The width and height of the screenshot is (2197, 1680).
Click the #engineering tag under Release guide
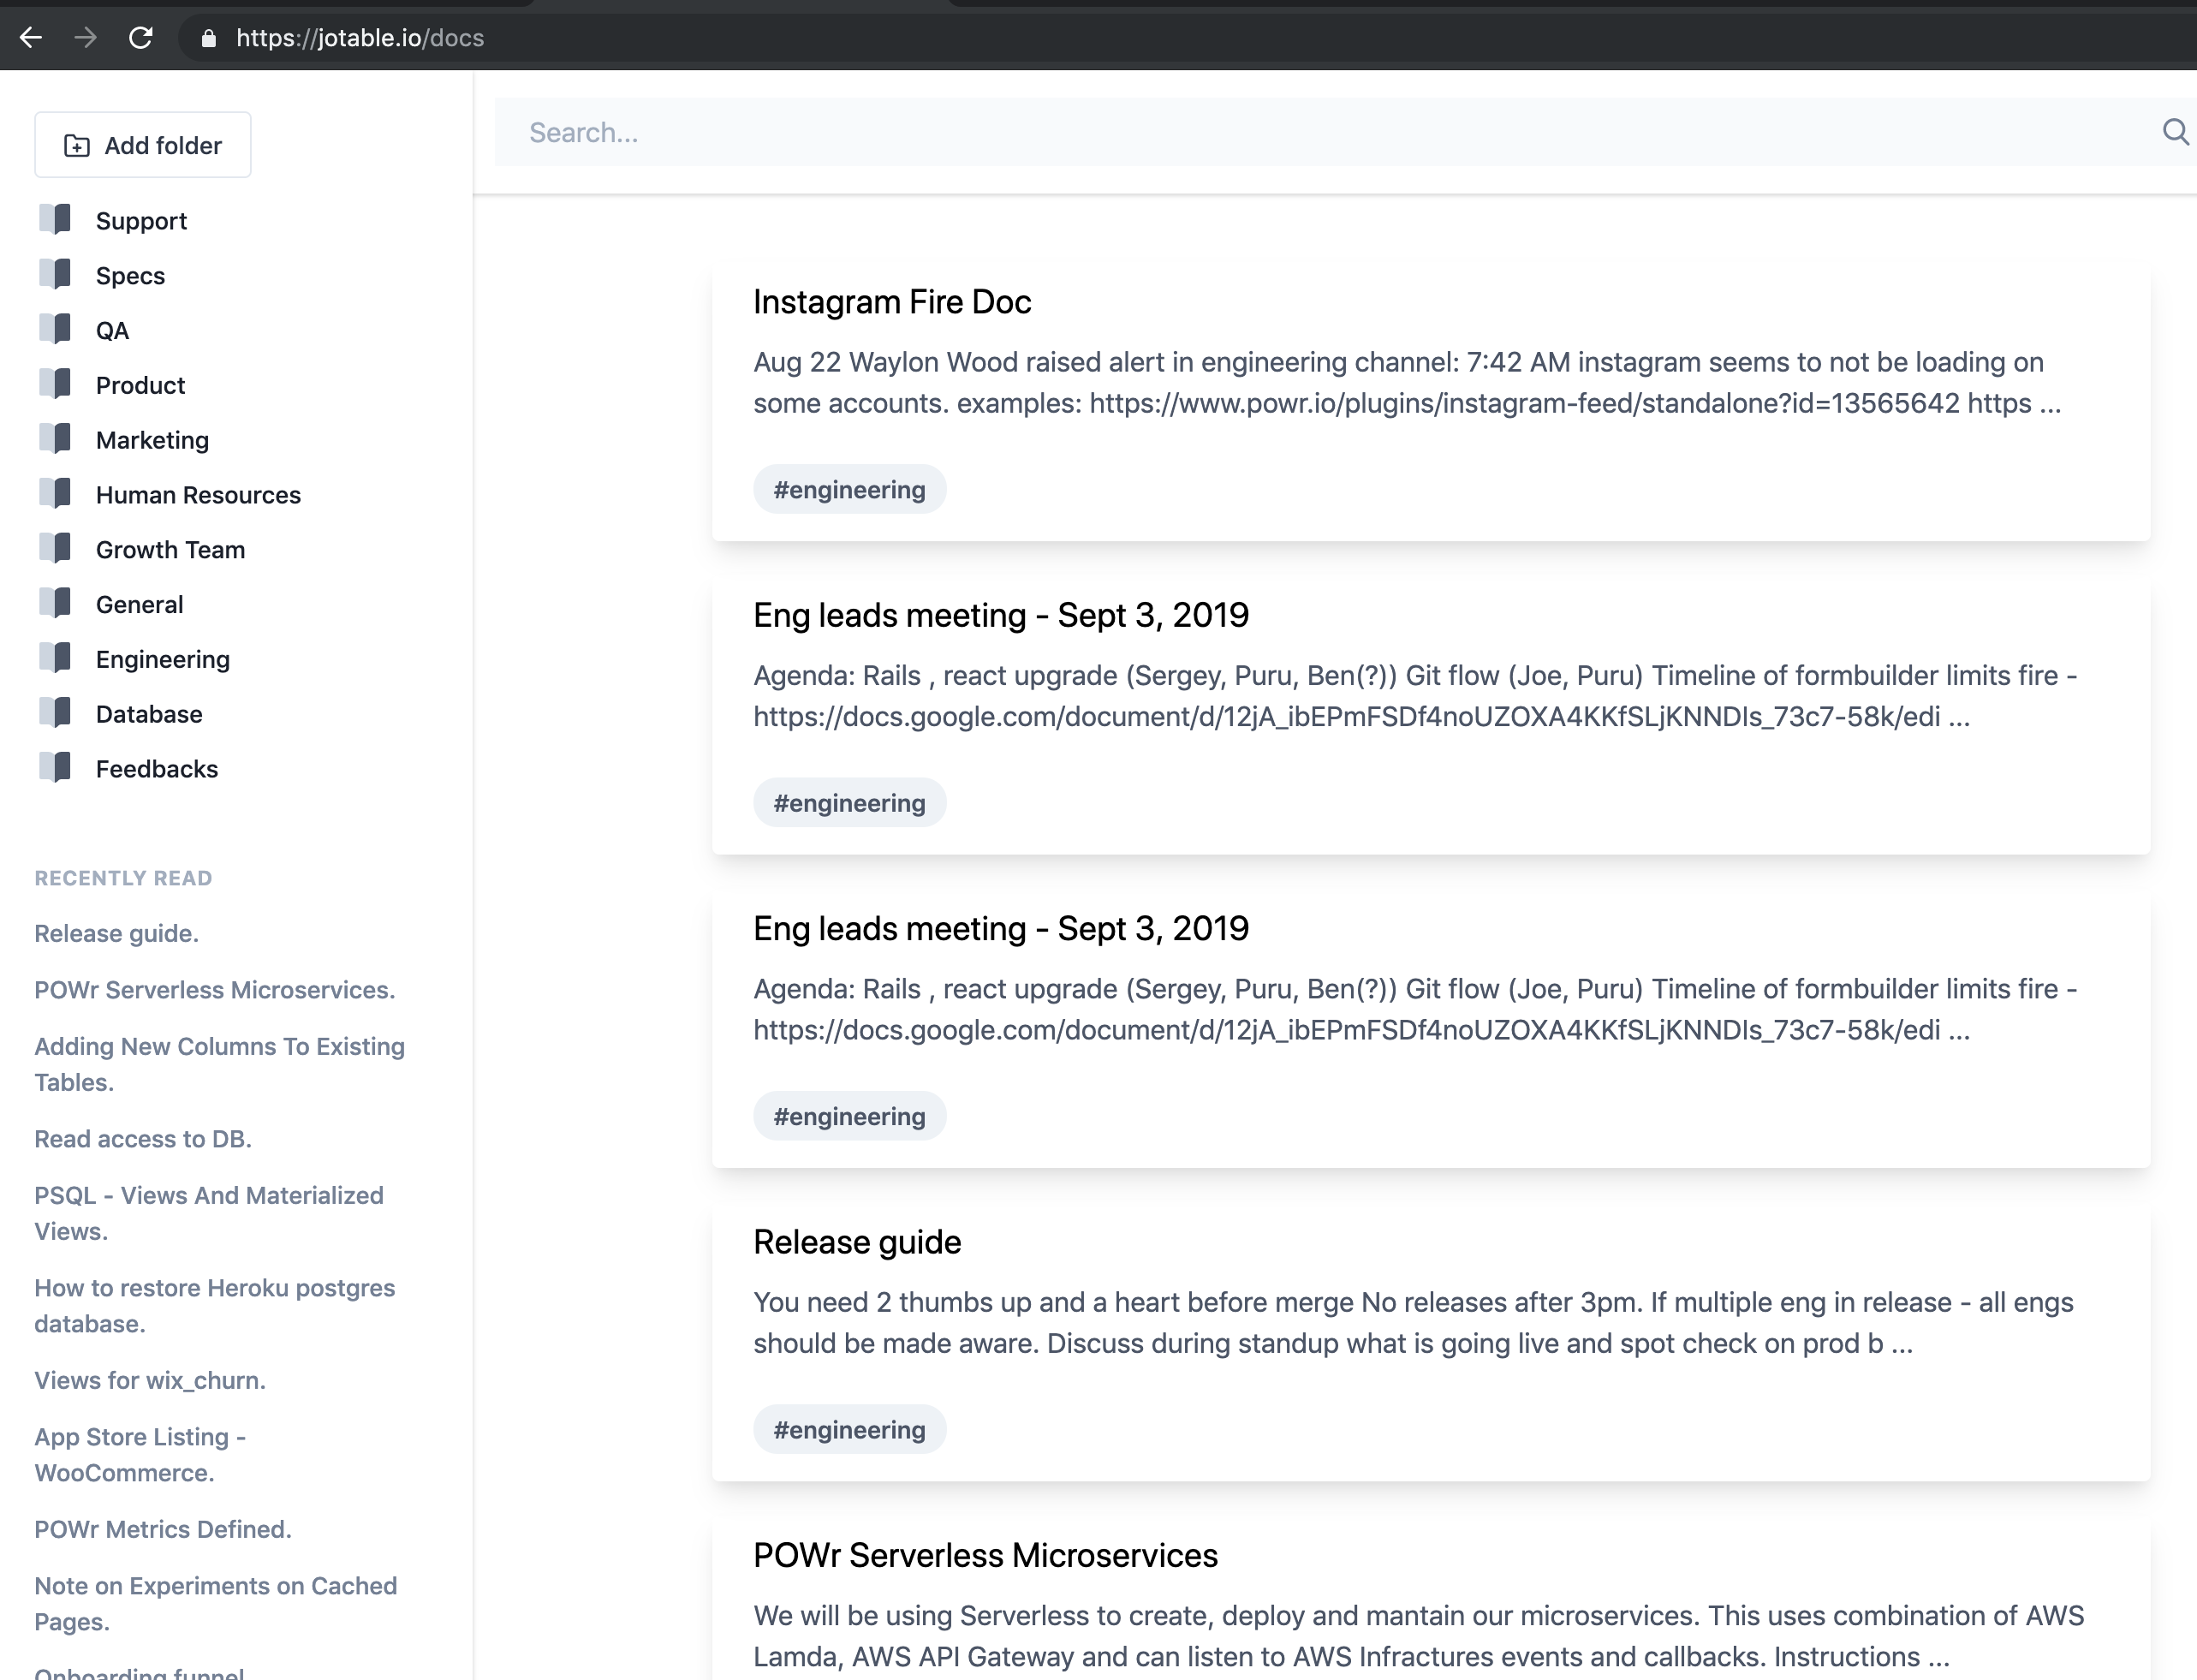849,1429
